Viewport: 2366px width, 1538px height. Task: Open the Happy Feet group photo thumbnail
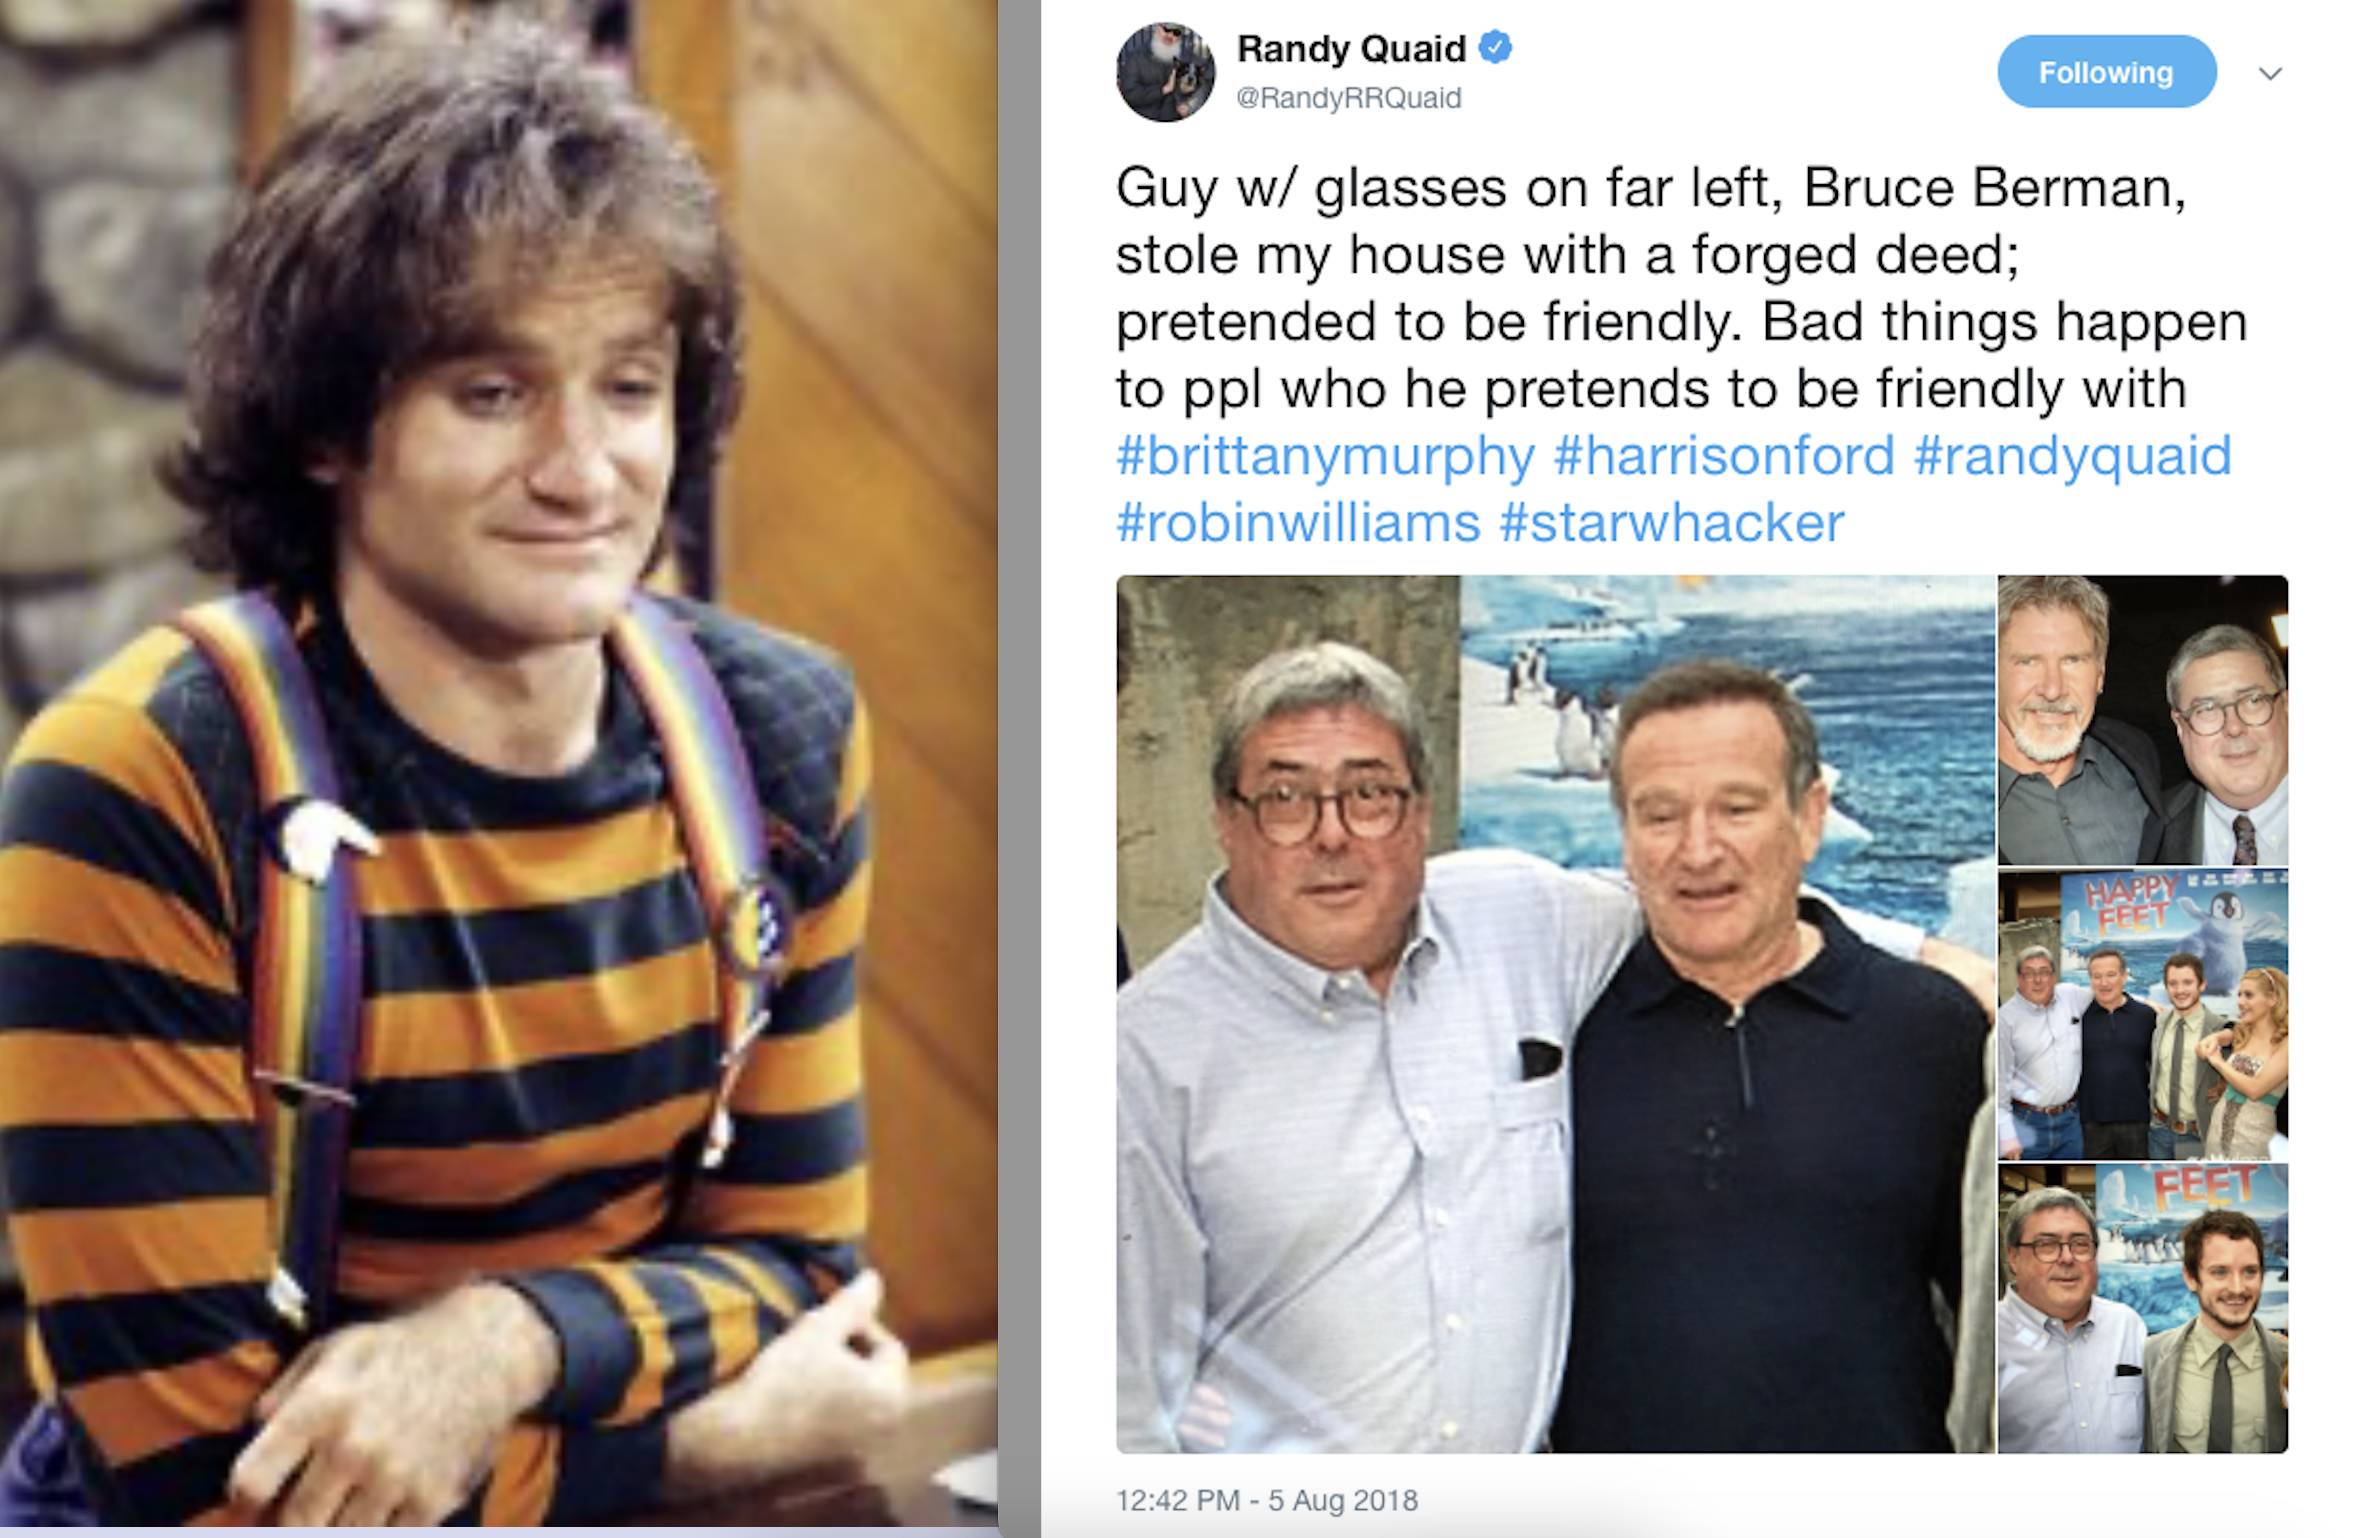pos(2142,1014)
